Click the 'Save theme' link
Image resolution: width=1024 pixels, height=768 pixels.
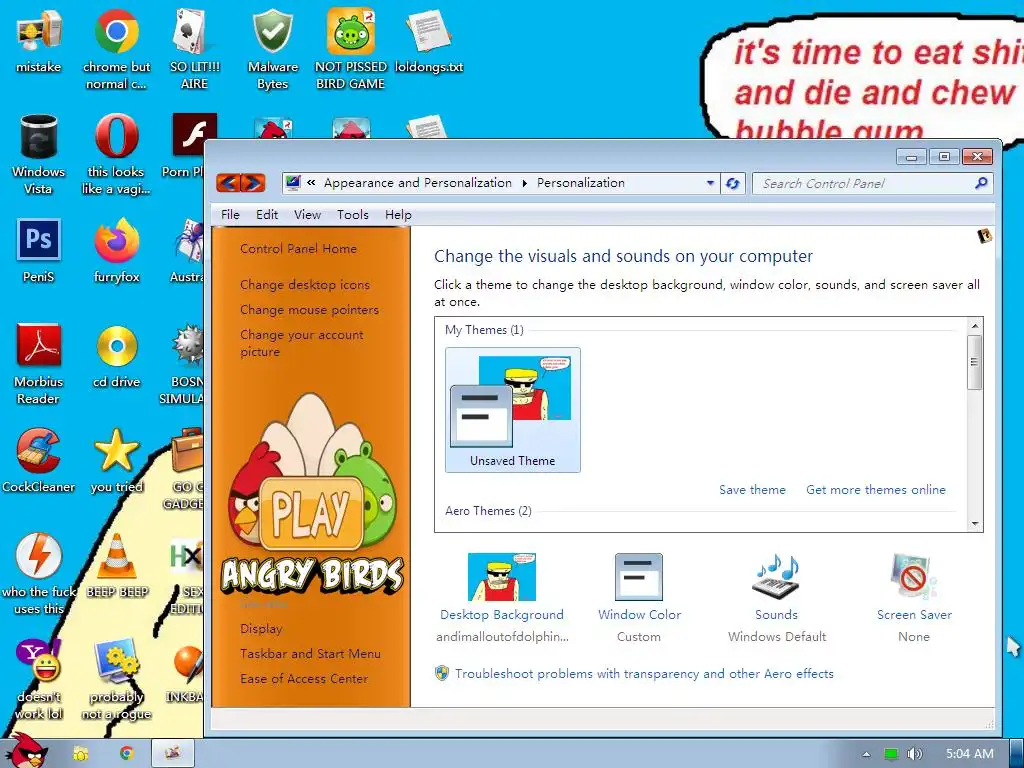tap(752, 490)
